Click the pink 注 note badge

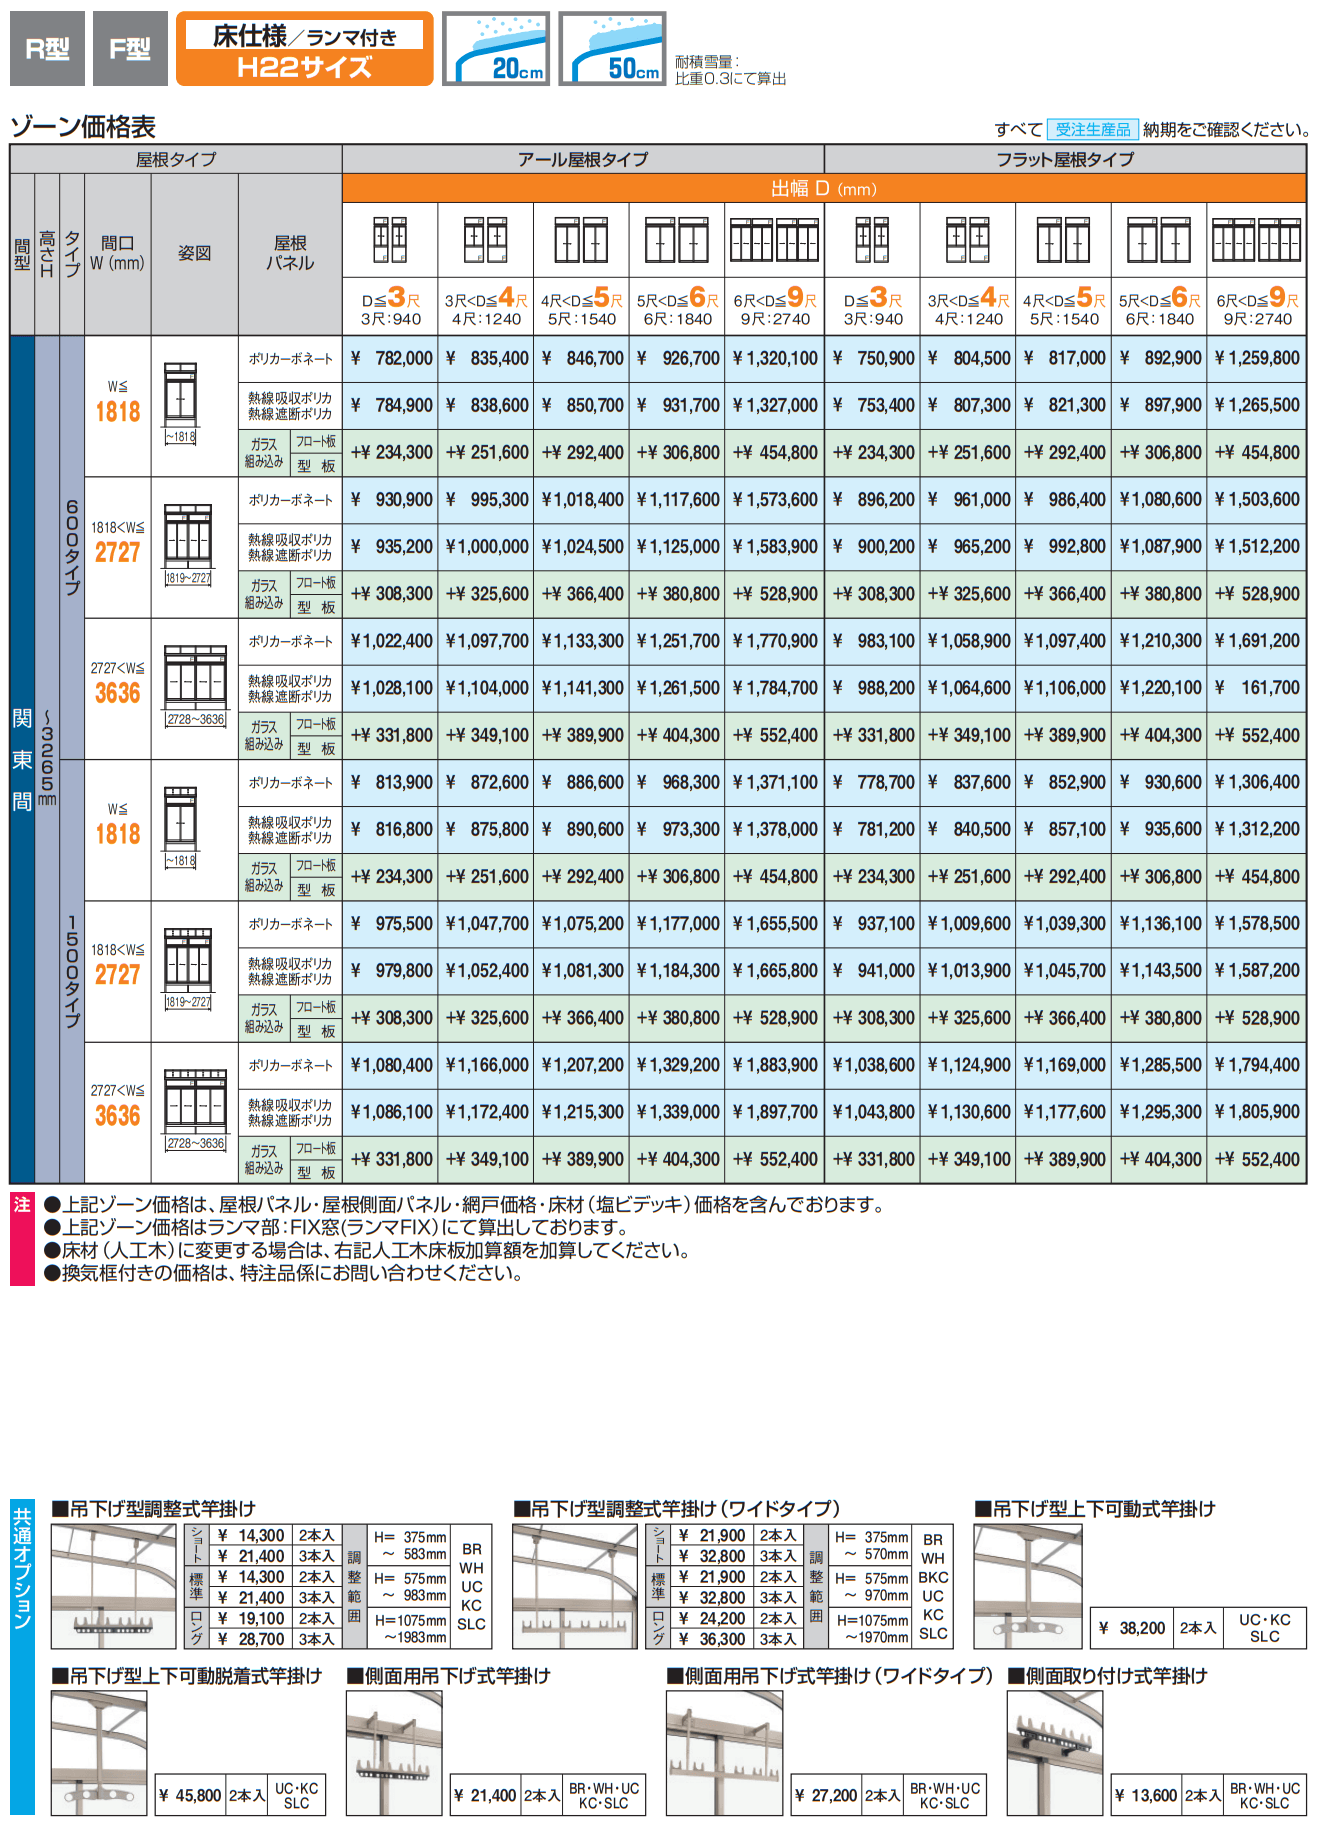(22, 1238)
